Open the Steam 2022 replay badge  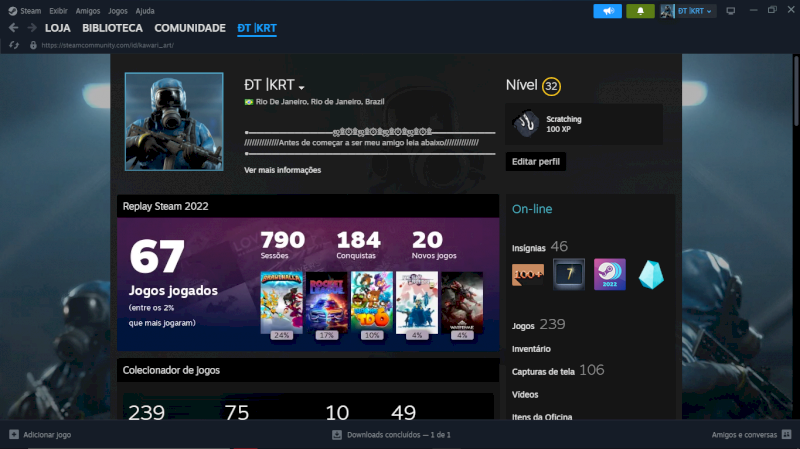(x=610, y=275)
